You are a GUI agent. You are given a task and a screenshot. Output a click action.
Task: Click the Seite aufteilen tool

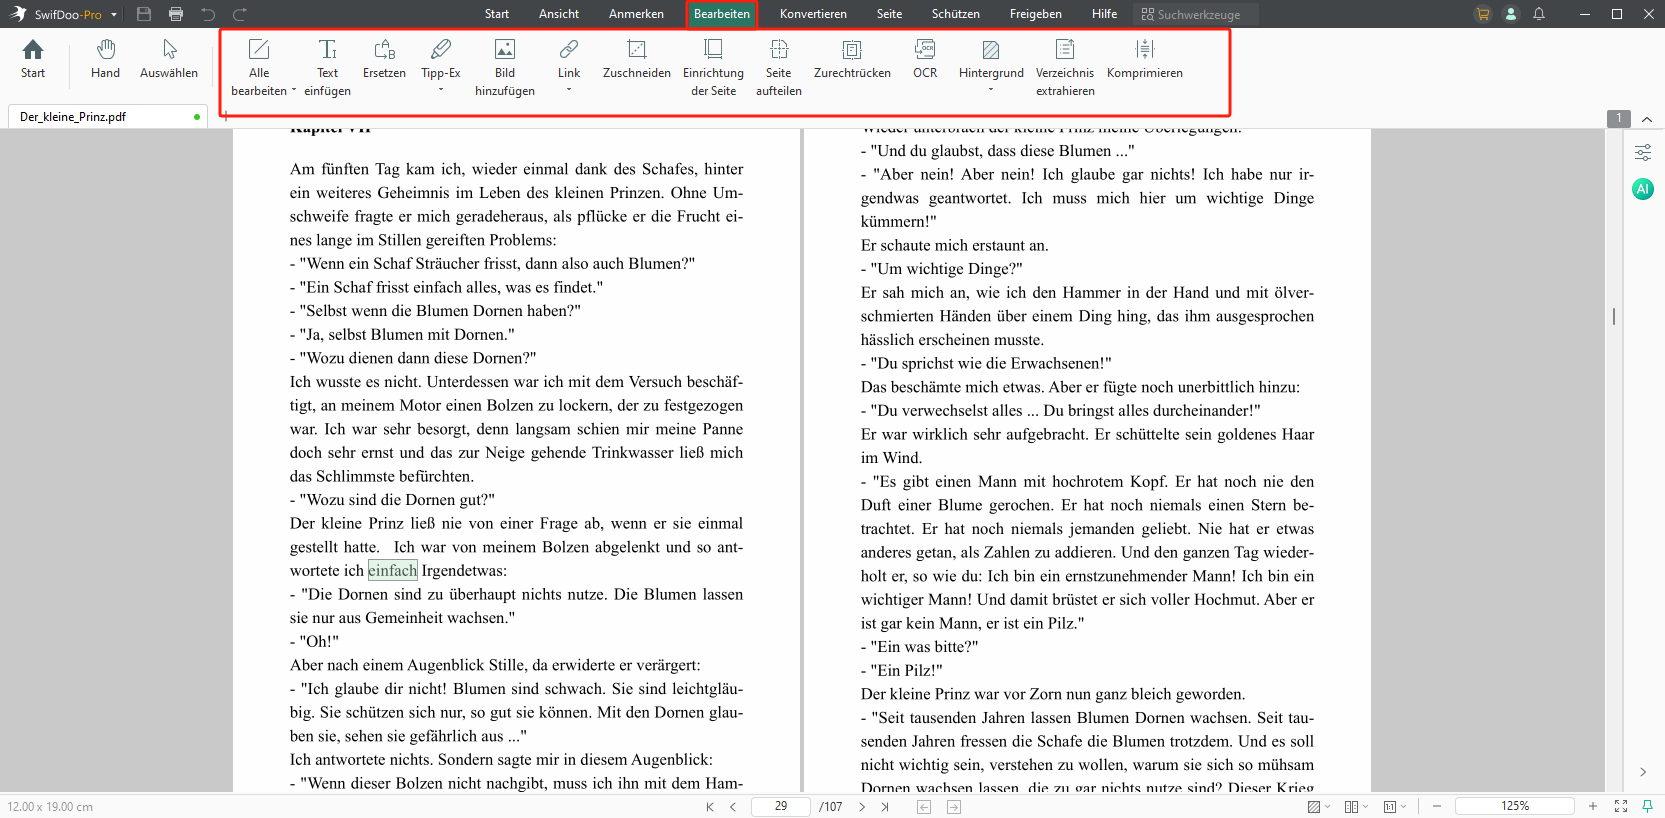point(779,67)
